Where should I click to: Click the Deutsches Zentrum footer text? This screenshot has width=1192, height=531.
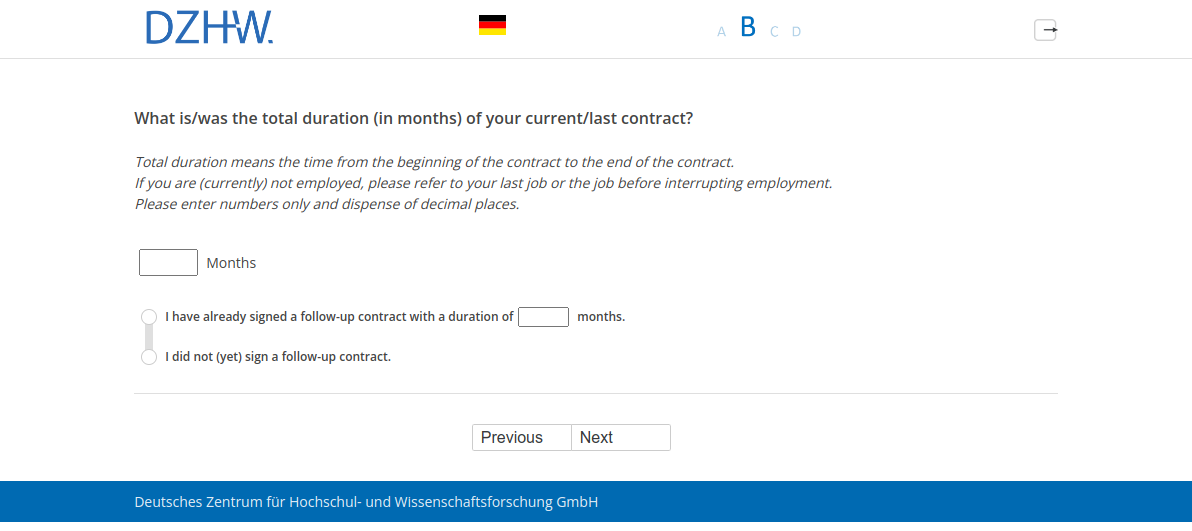coord(366,502)
